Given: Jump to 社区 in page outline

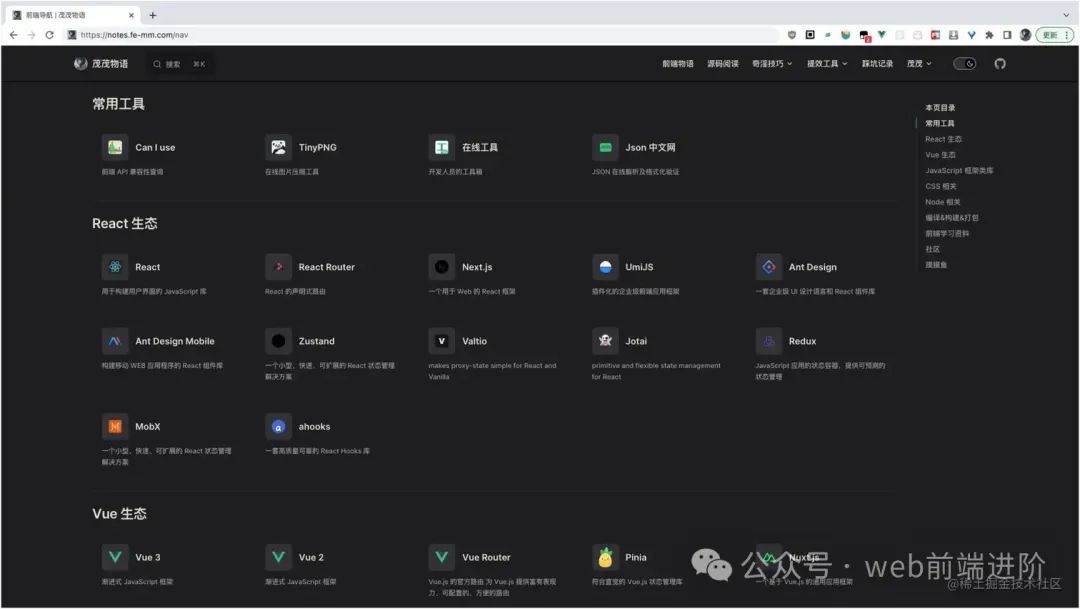Looking at the screenshot, I should 933,249.
